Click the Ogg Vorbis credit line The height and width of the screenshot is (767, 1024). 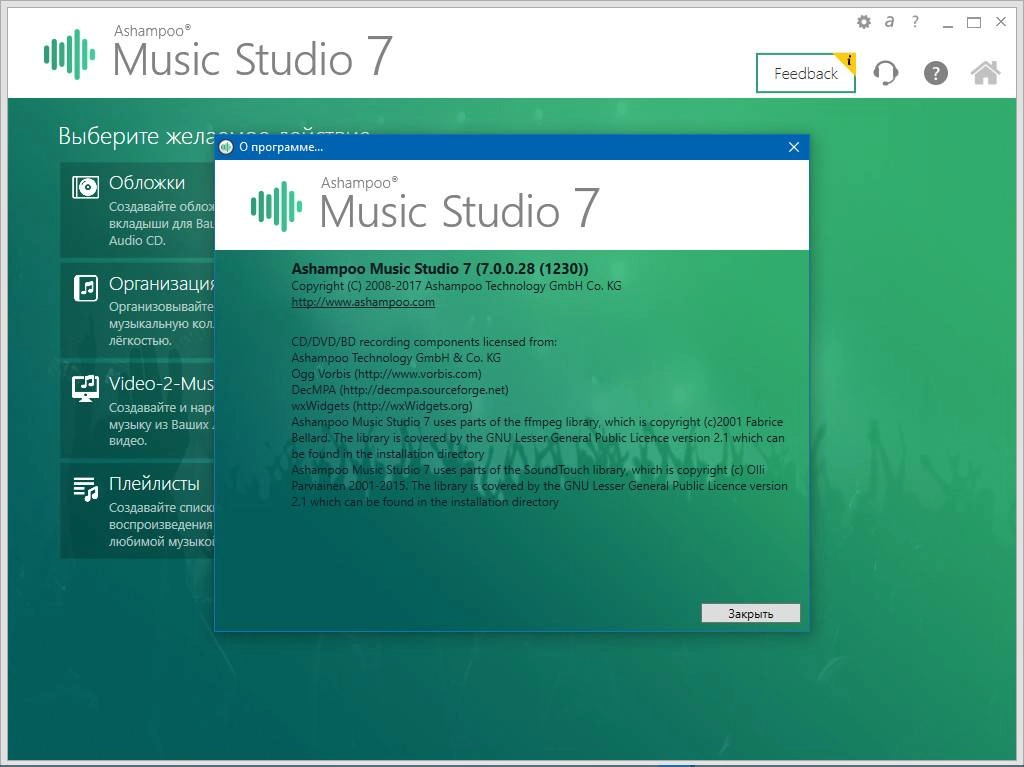tap(387, 374)
